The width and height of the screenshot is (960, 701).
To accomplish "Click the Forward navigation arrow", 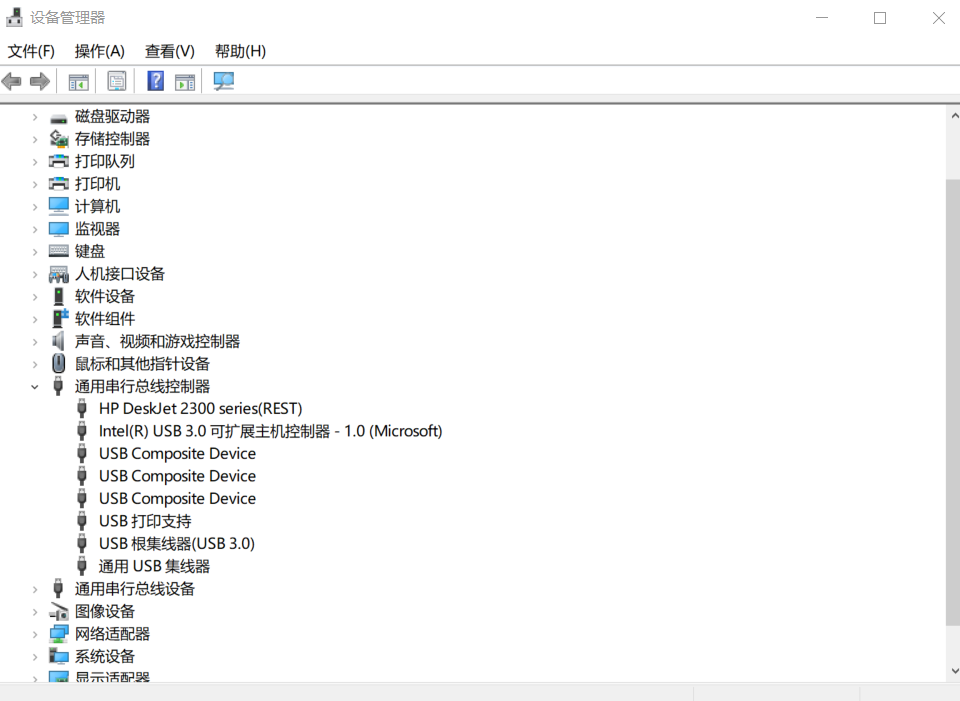I will point(39,80).
